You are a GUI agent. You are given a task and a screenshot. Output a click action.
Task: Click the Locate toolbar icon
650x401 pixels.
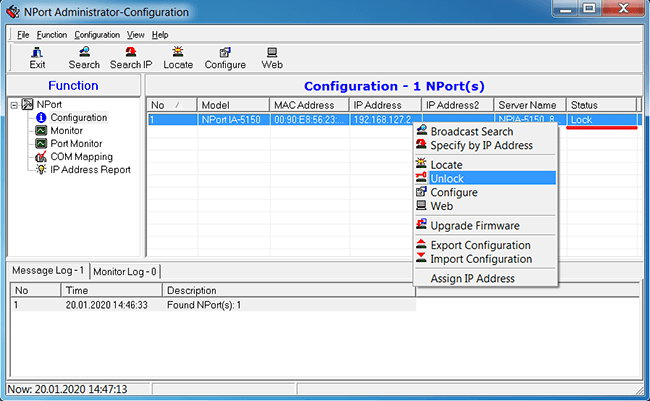[x=178, y=52]
